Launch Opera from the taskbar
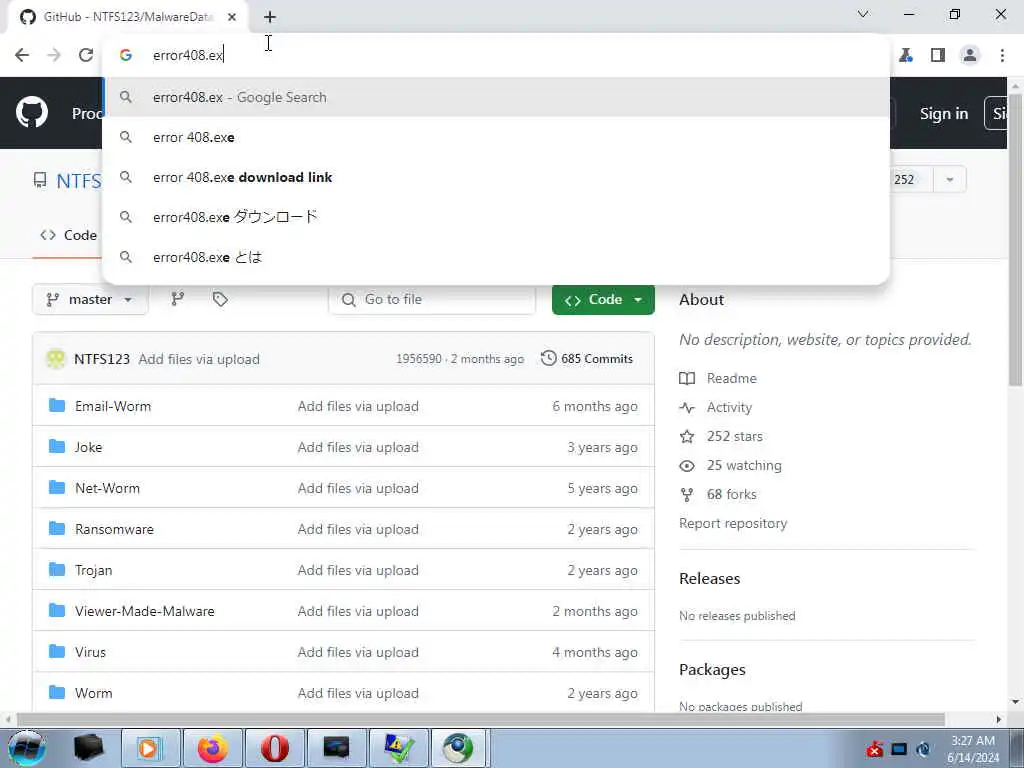Image resolution: width=1024 pixels, height=768 pixels. click(274, 748)
